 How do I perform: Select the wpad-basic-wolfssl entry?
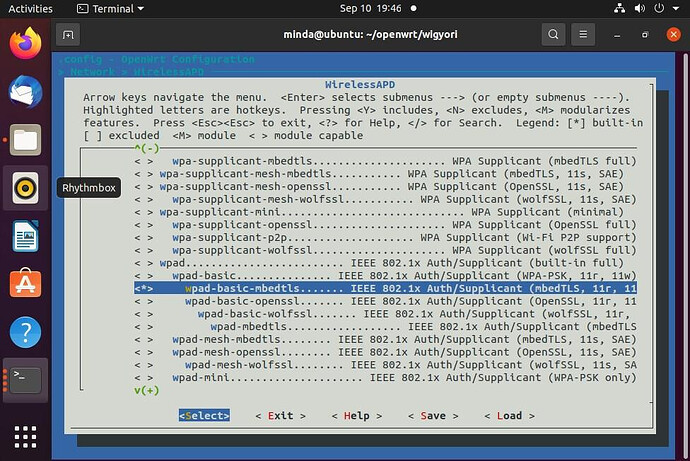coord(385,315)
